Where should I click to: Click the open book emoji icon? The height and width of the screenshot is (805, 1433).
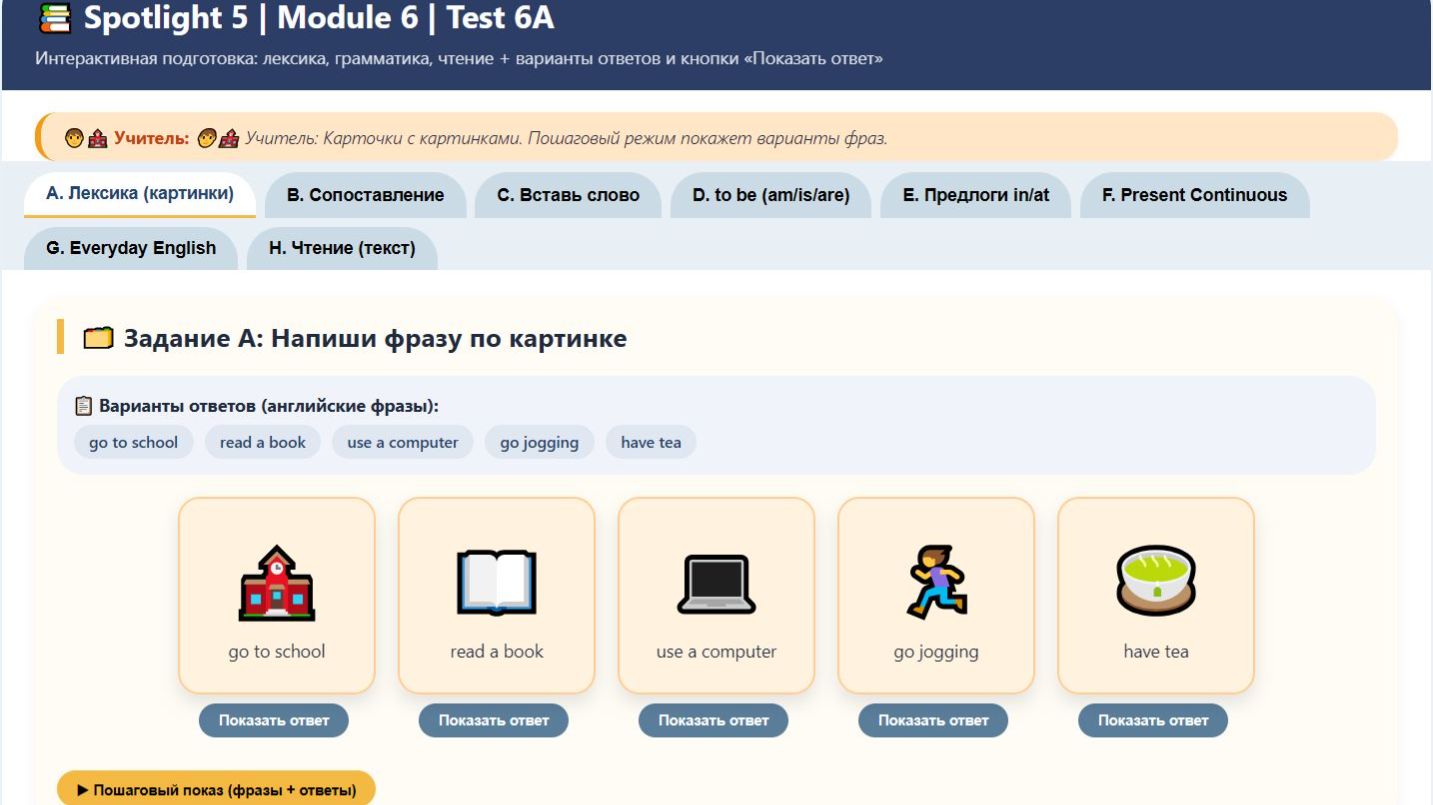point(496,584)
